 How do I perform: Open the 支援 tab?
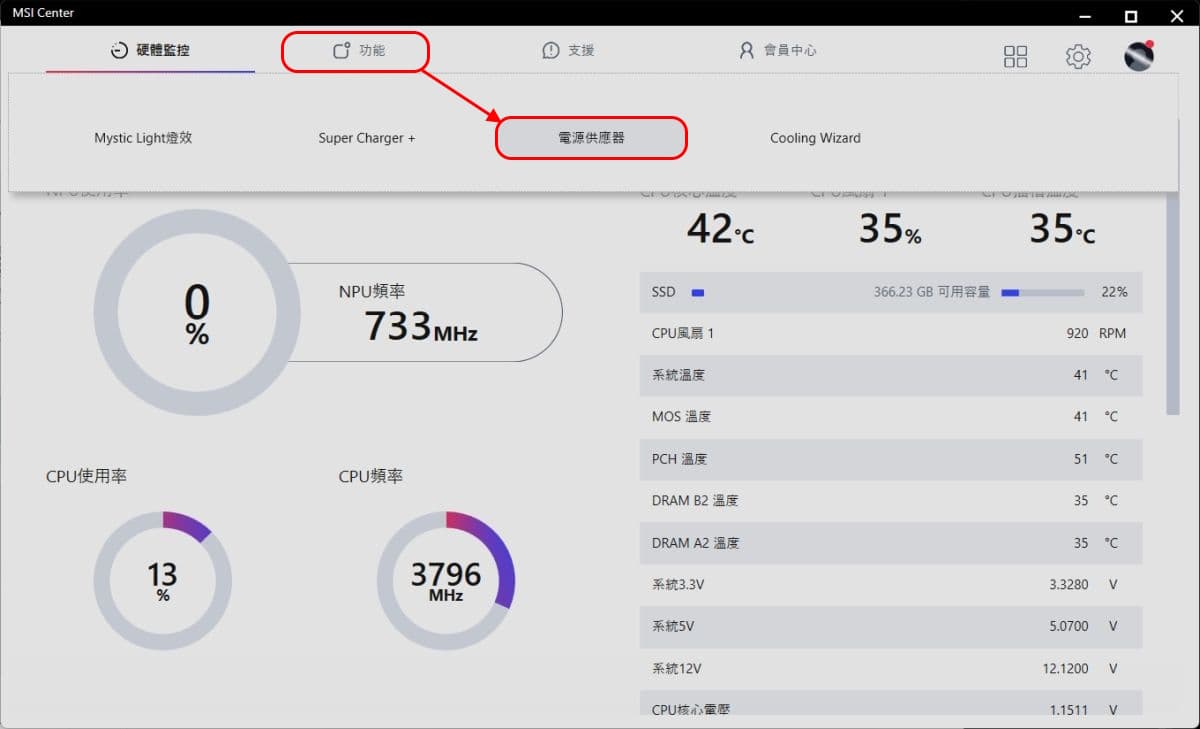point(568,50)
